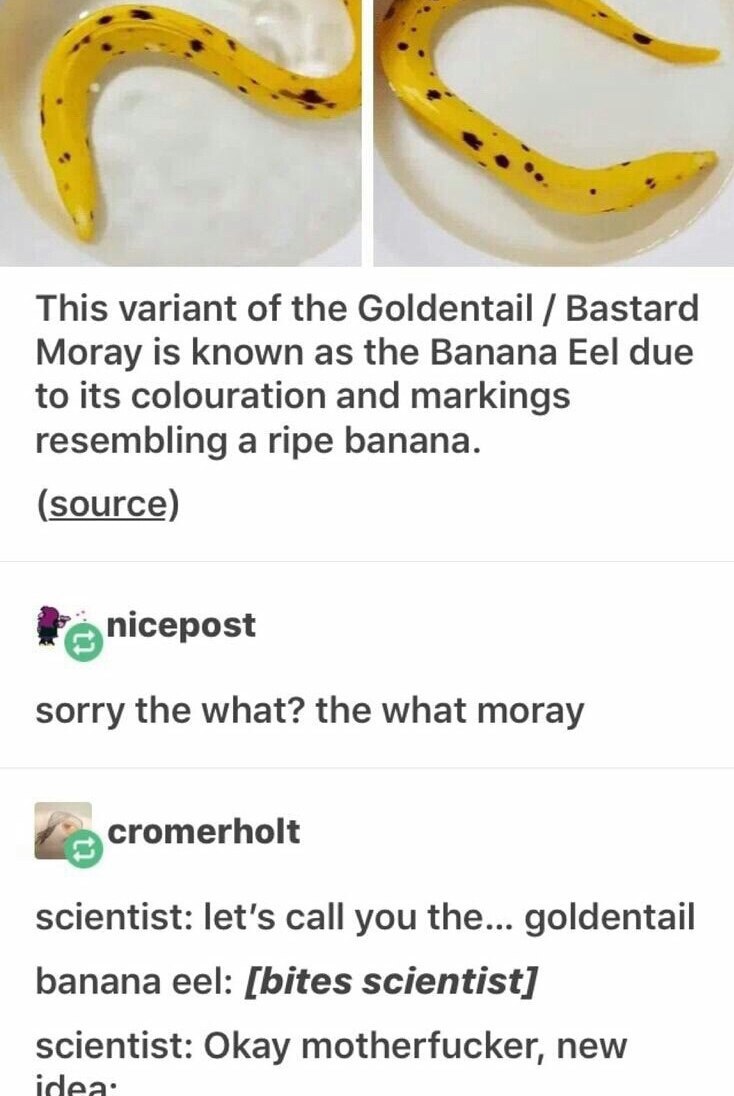734x1096 pixels.
Task: Click the green reblog icon beside cromerholt
Action: [x=83, y=849]
